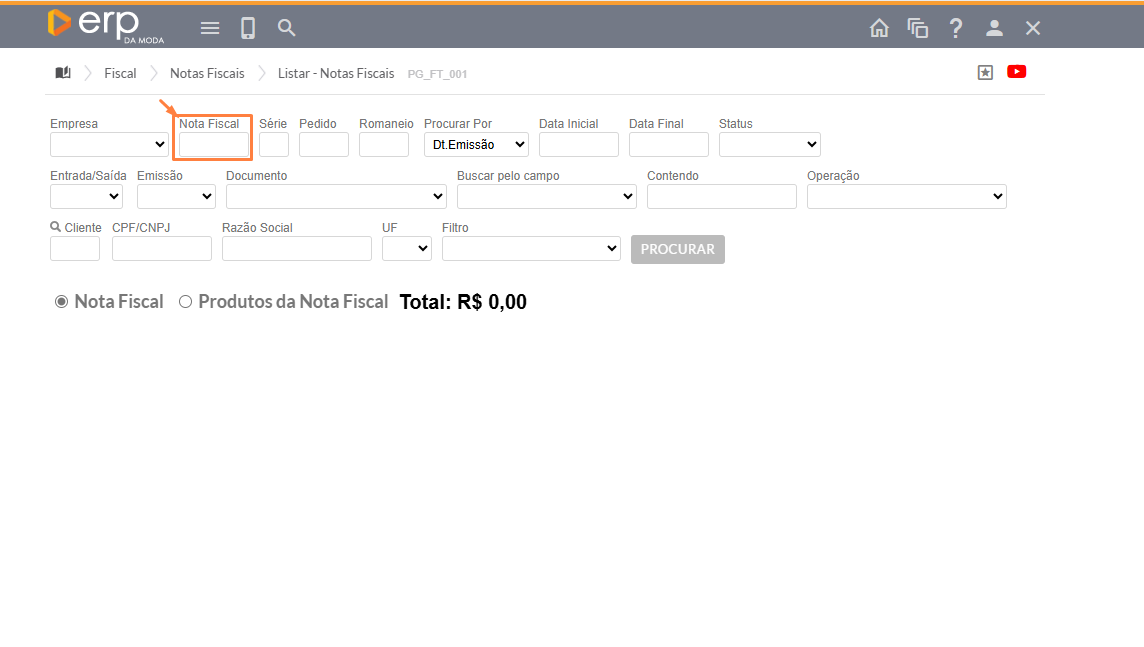Click the favorite star icon

985,72
